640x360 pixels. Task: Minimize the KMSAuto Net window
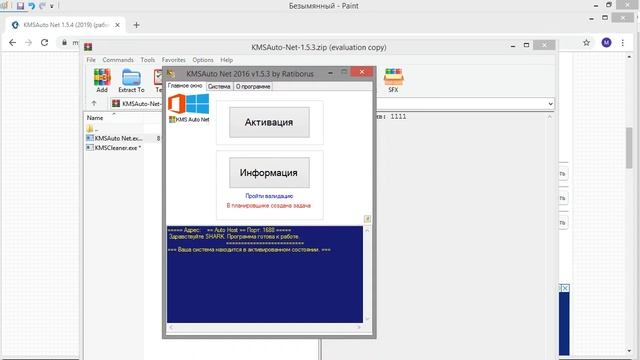point(331,73)
